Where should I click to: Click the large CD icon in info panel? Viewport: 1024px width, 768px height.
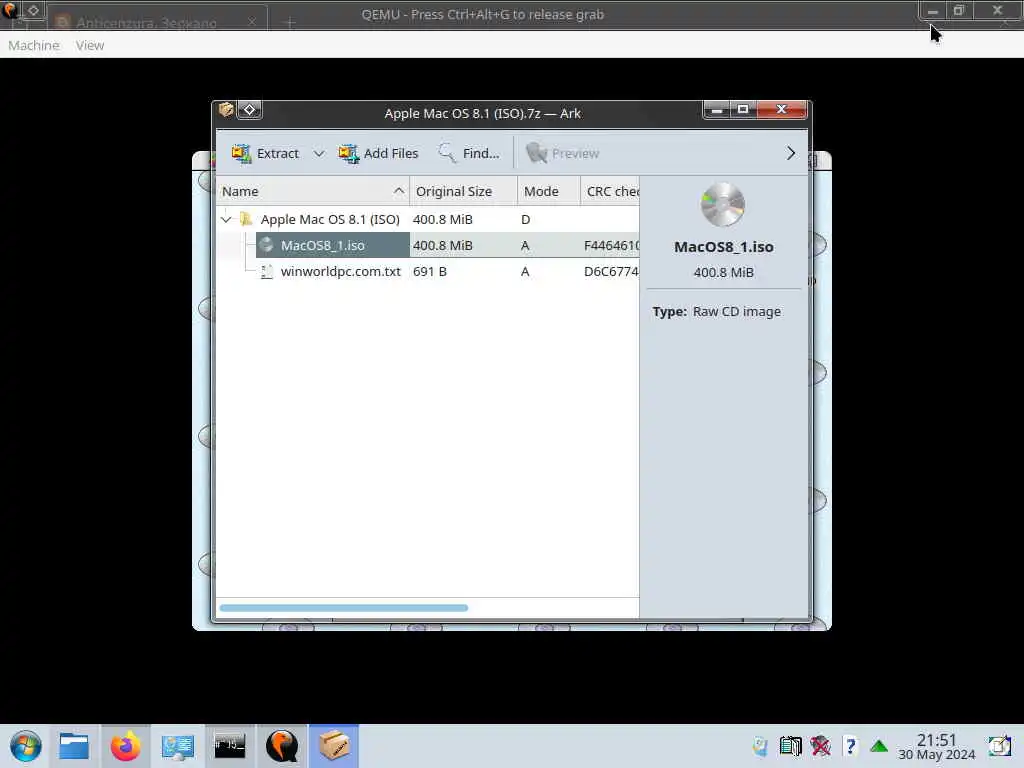click(723, 204)
